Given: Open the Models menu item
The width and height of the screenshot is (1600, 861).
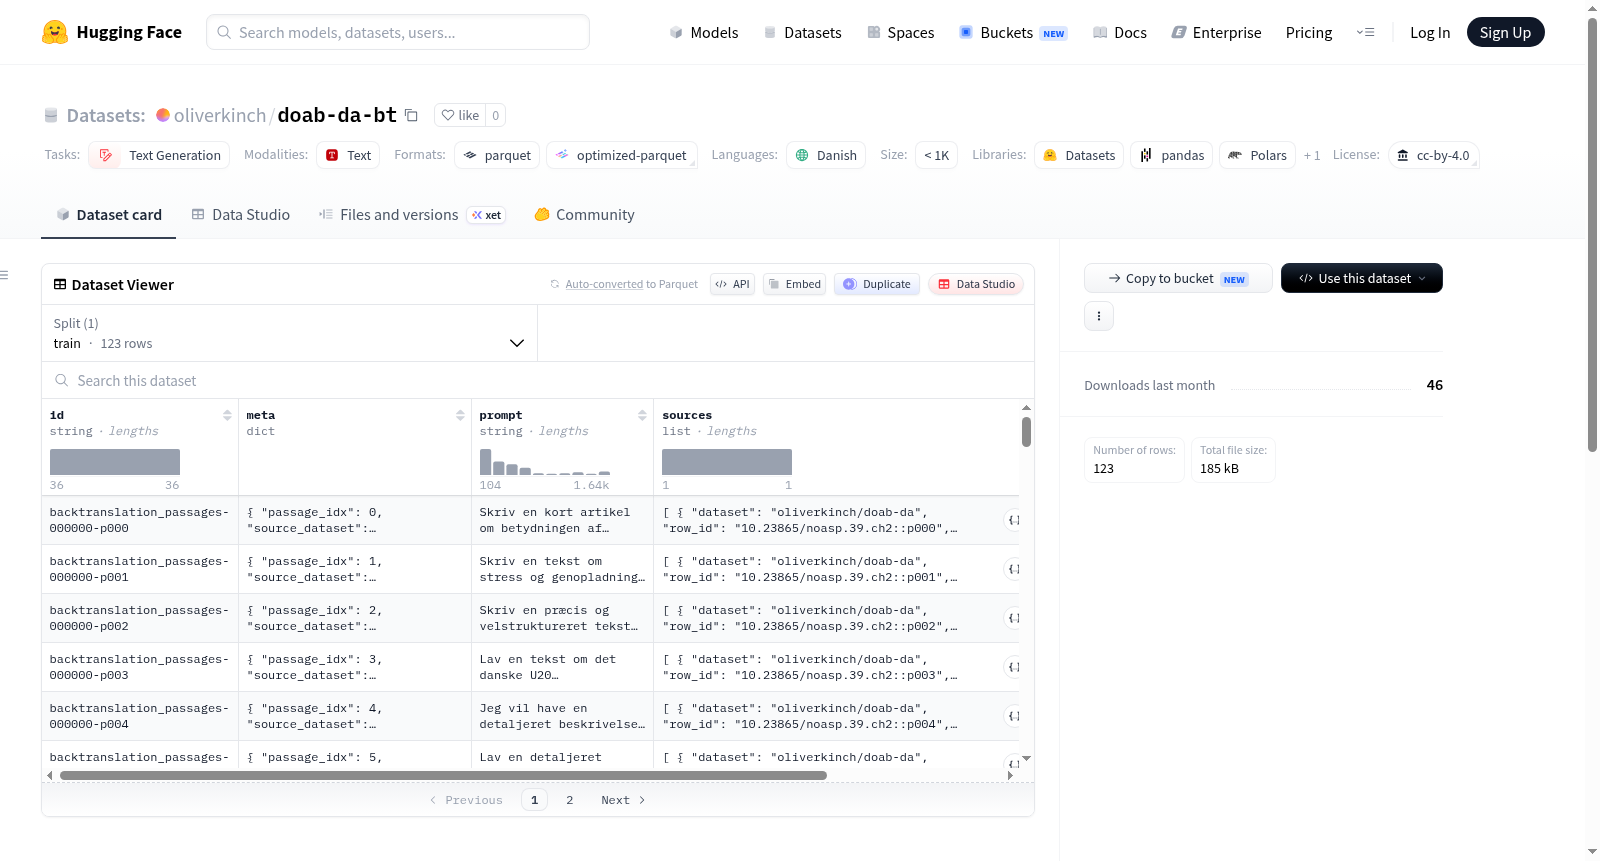Looking at the screenshot, I should (x=704, y=32).
